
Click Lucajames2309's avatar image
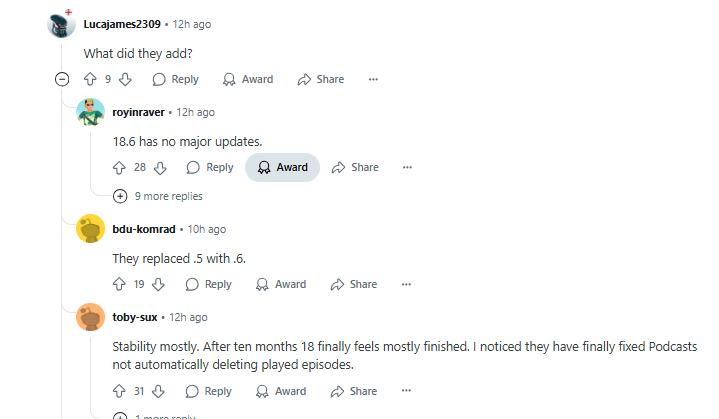[x=62, y=24]
